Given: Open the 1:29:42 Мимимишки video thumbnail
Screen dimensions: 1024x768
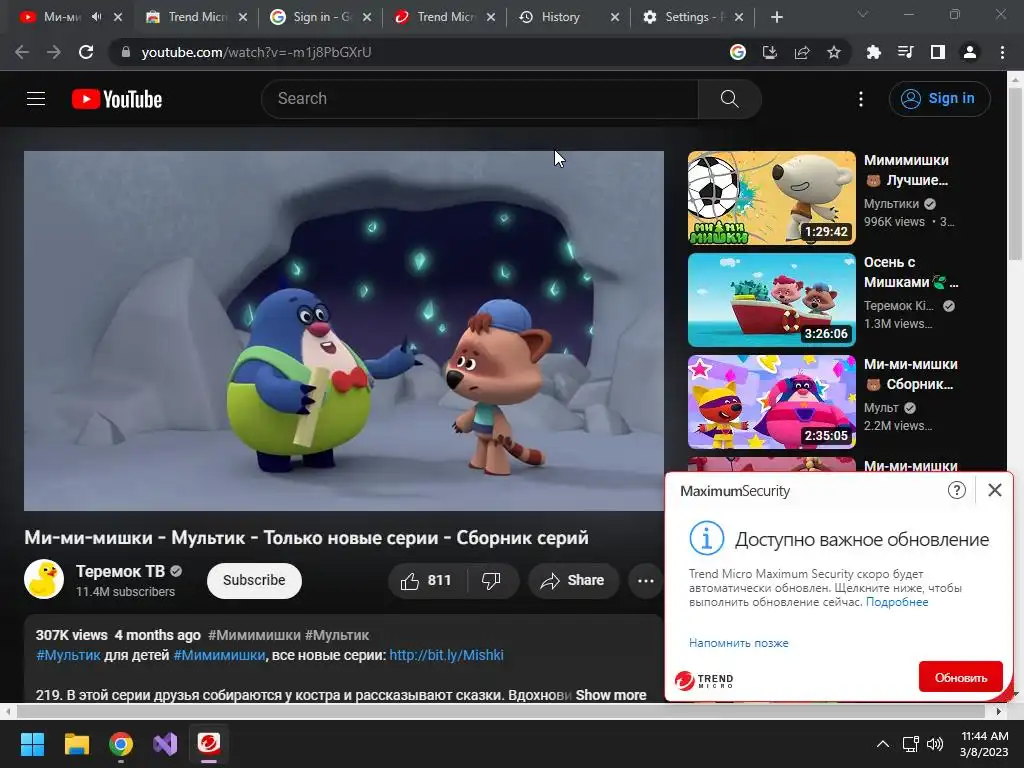Looking at the screenshot, I should coord(771,198).
